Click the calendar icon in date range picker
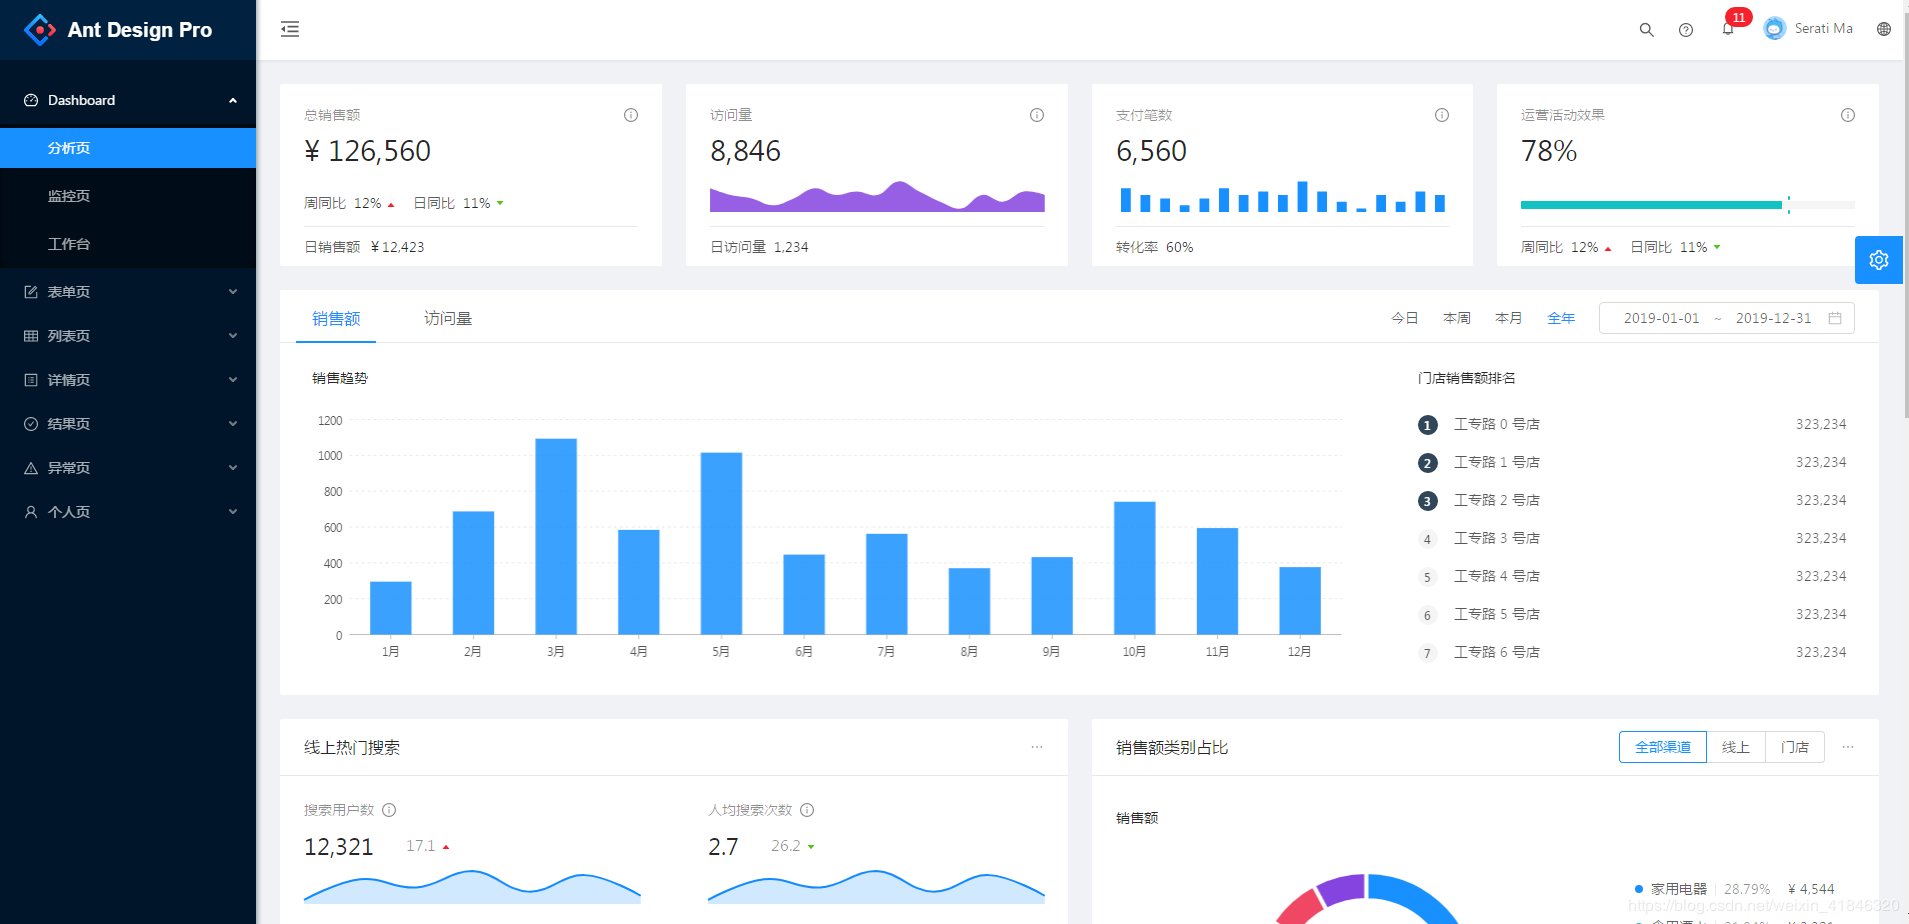 1835,318
